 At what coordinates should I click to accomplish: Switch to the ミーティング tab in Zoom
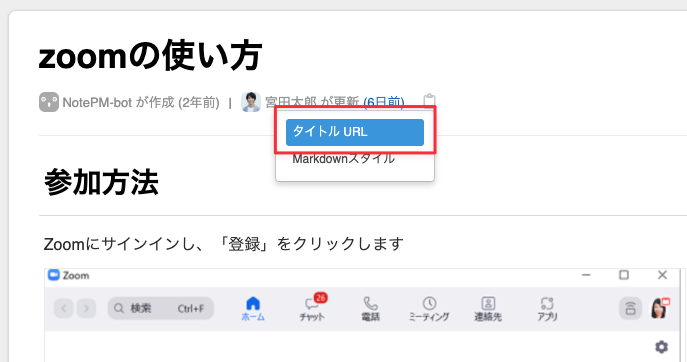(429, 309)
